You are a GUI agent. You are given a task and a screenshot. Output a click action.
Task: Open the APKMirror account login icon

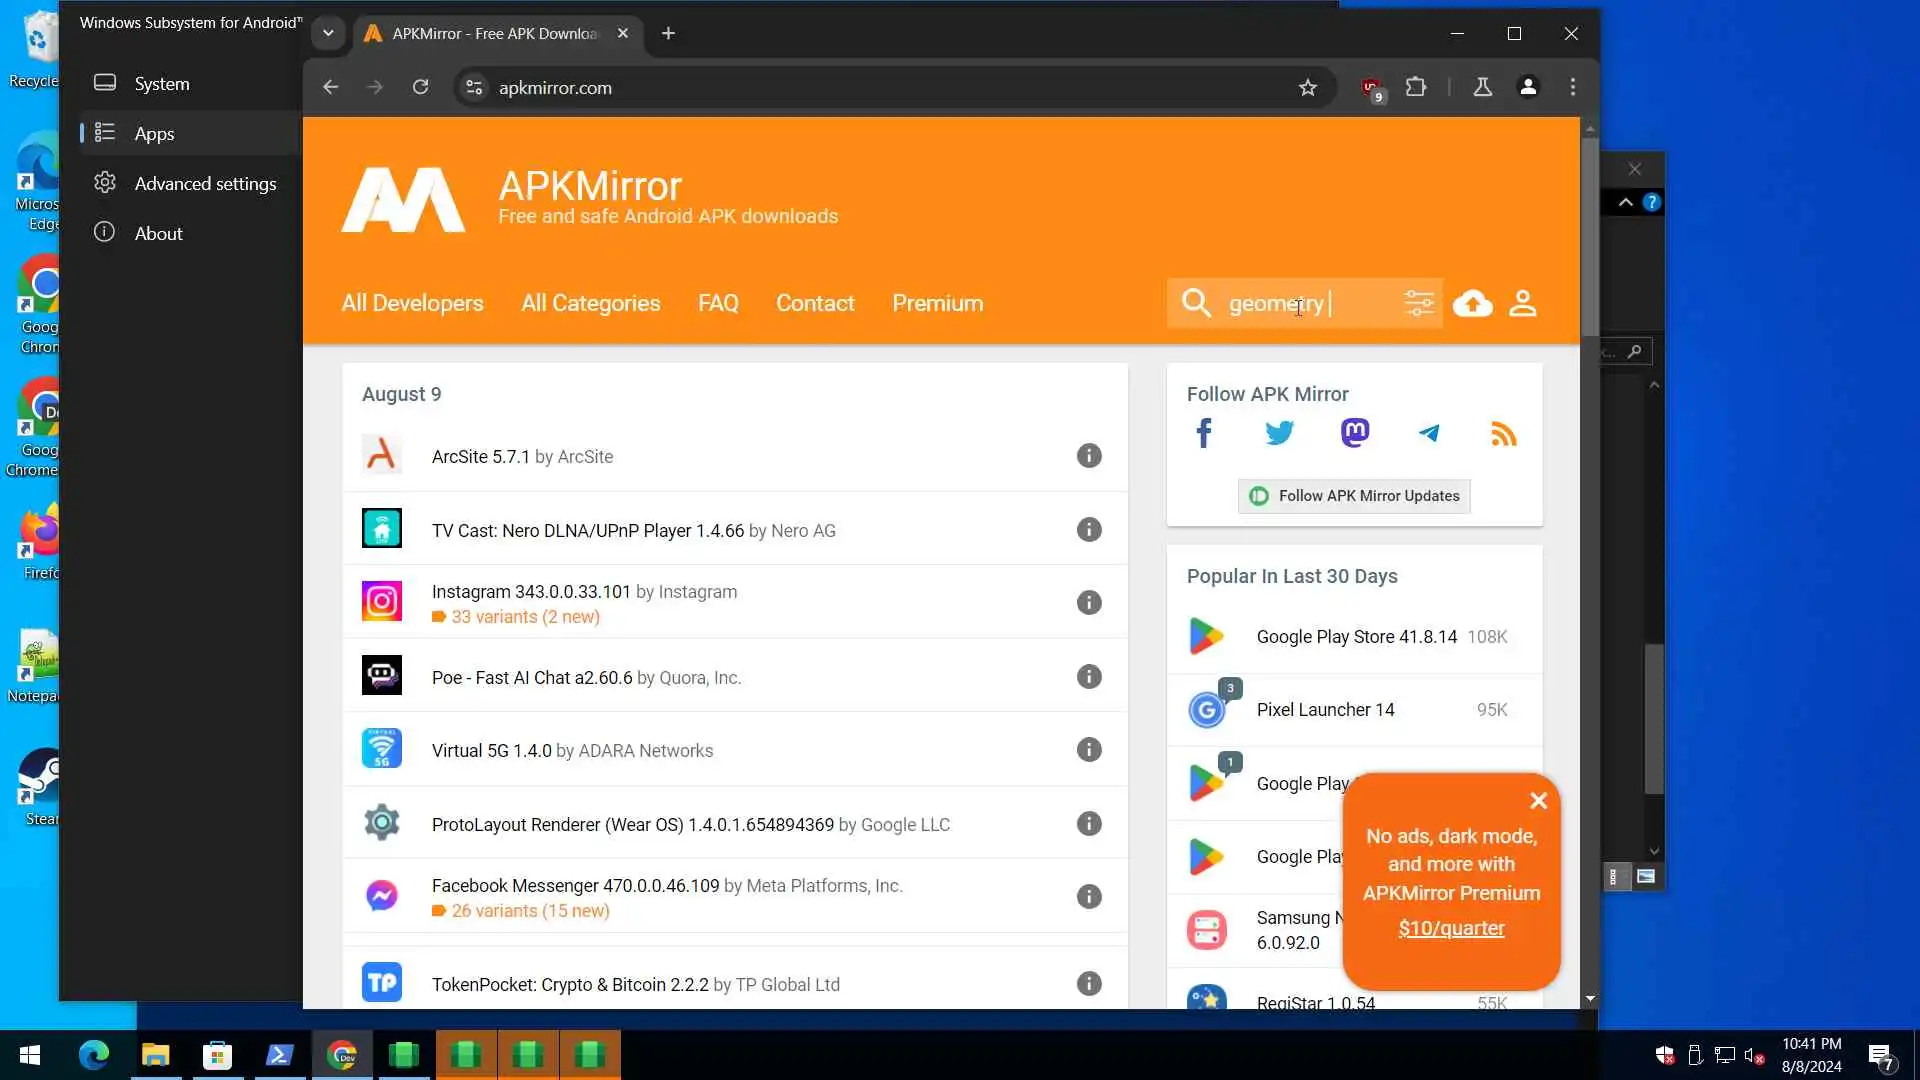(1522, 303)
